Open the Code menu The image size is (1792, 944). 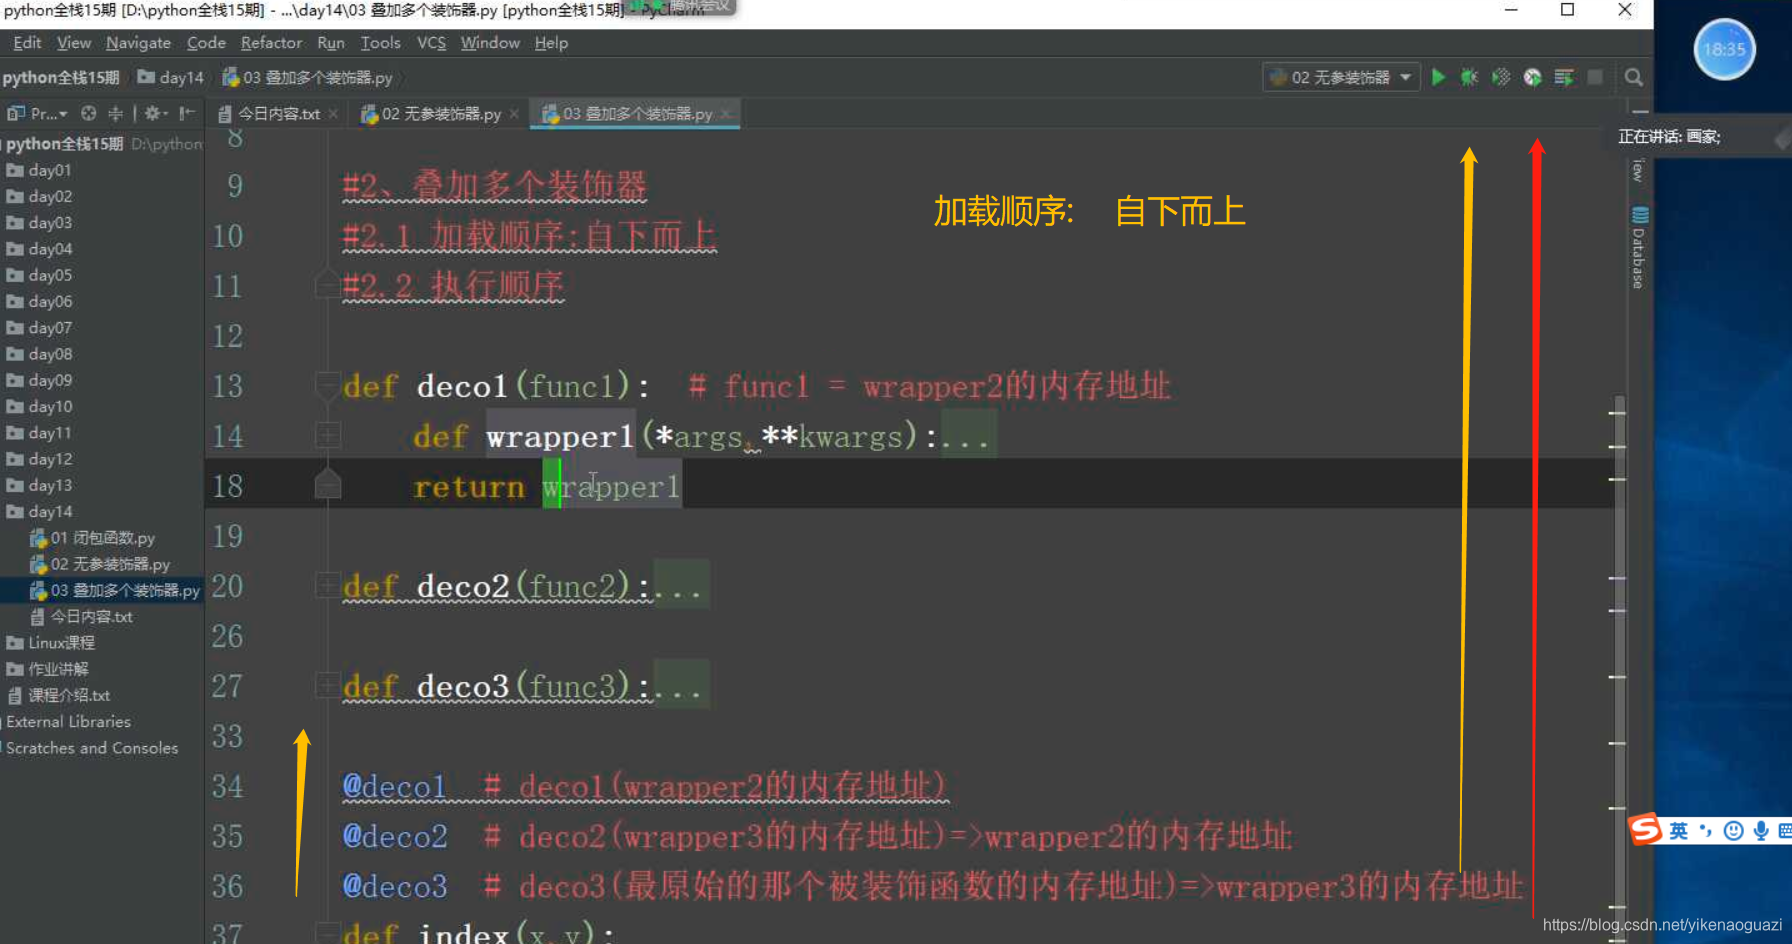click(x=206, y=43)
